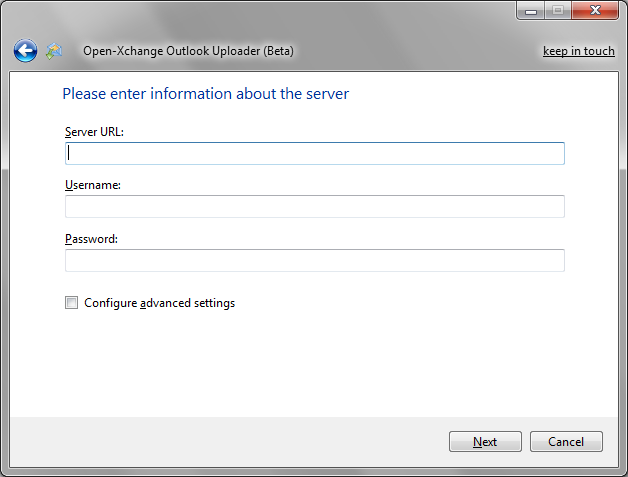Click the Open-Xchange Outlook Uploader (Beta) title
628x477 pixels.
(188, 51)
